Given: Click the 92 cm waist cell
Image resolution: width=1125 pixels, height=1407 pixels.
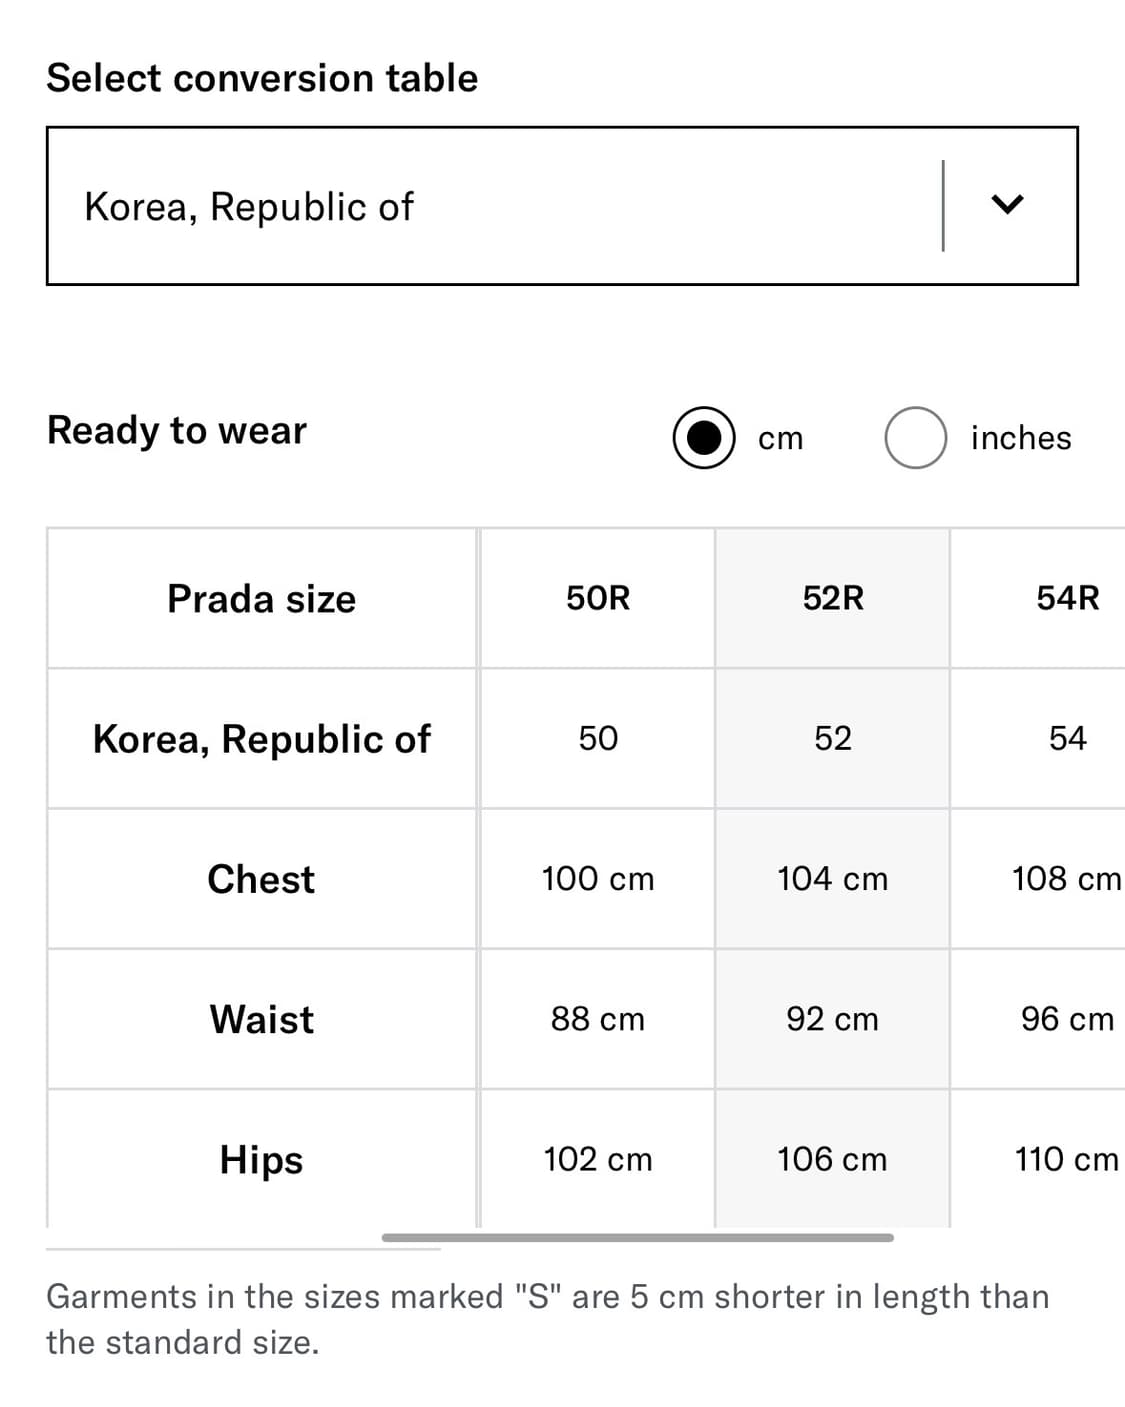Looking at the screenshot, I should click(x=833, y=1019).
